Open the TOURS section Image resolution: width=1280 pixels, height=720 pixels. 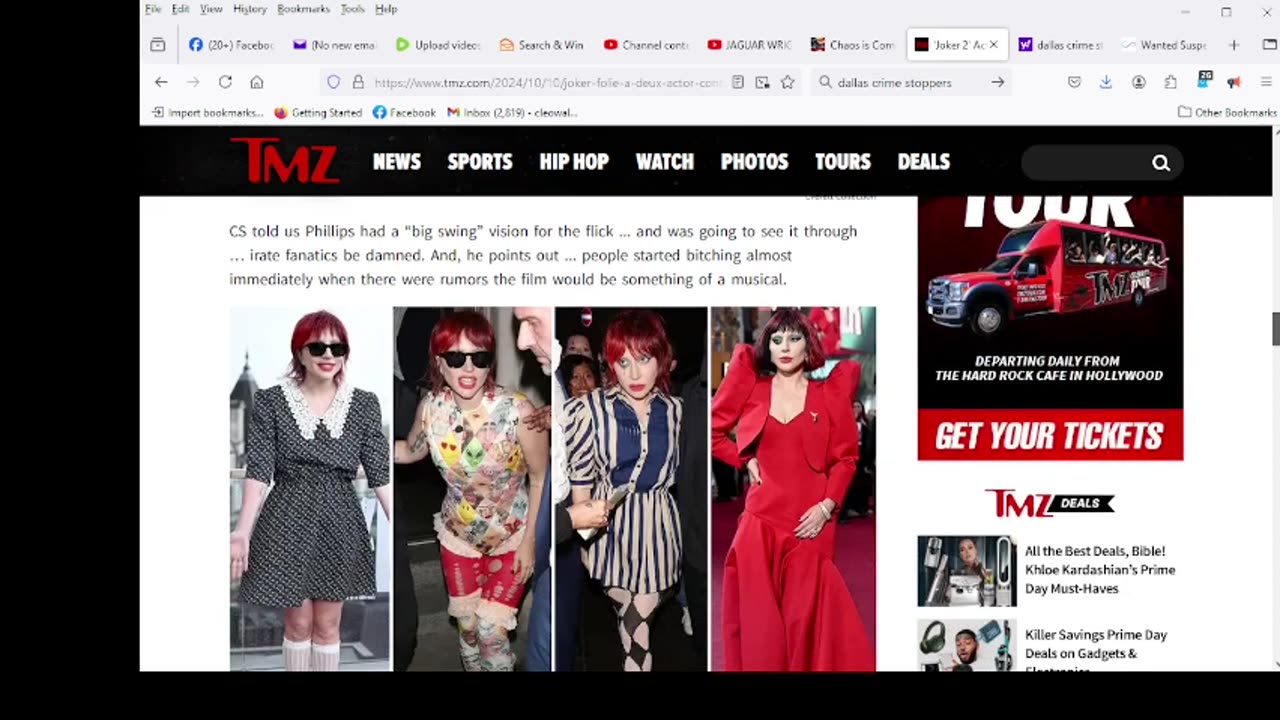pyautogui.click(x=843, y=161)
